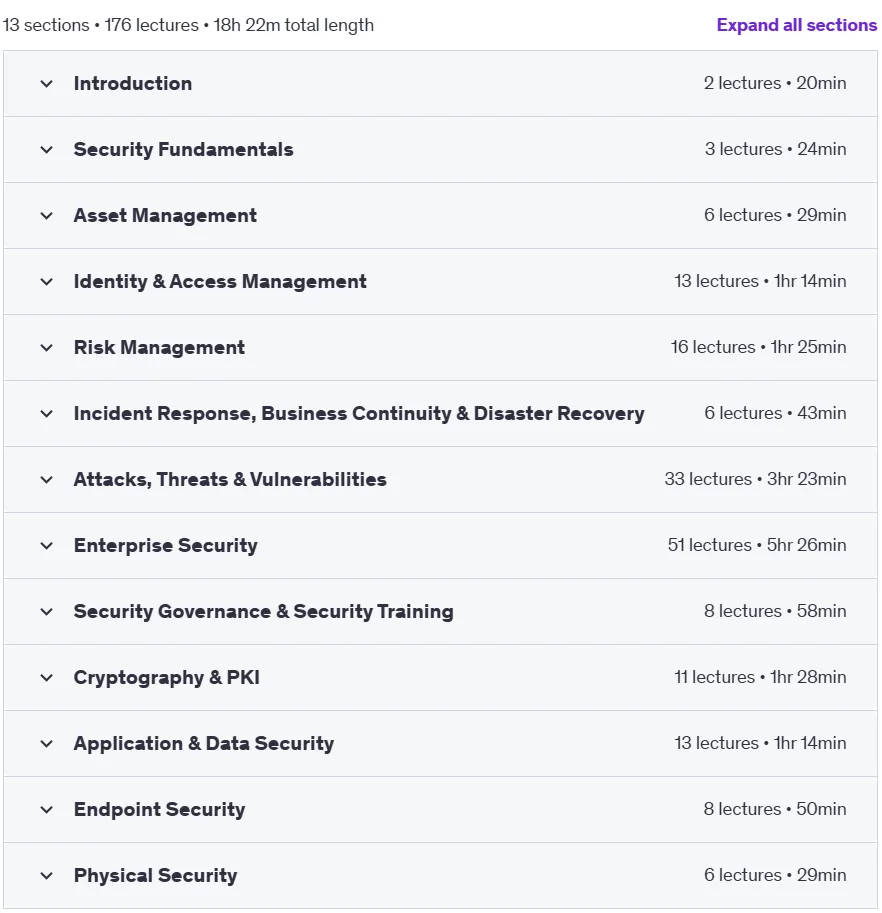Expand Incident Response, Business Continuity section title
This screenshot has width=882, height=913.
coord(359,413)
